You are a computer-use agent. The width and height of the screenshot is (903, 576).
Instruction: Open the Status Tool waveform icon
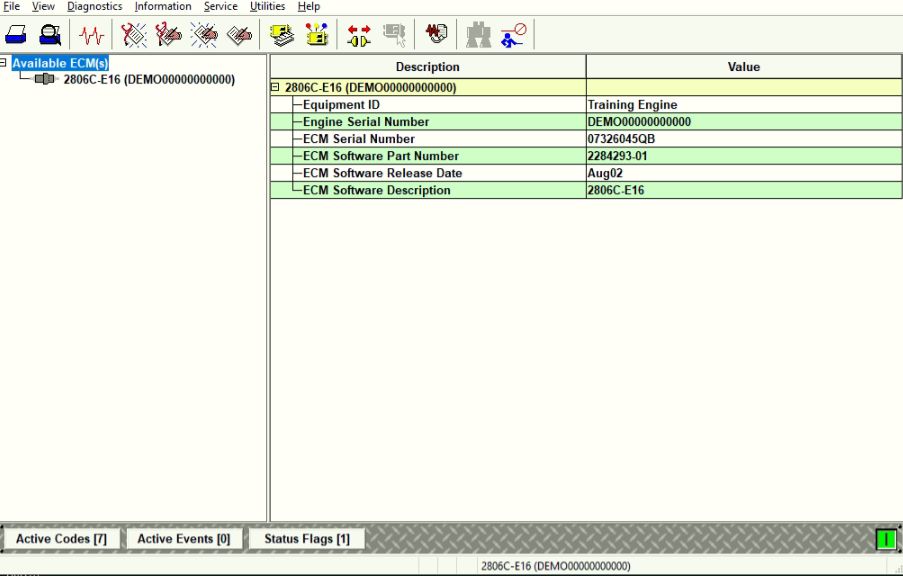(92, 35)
